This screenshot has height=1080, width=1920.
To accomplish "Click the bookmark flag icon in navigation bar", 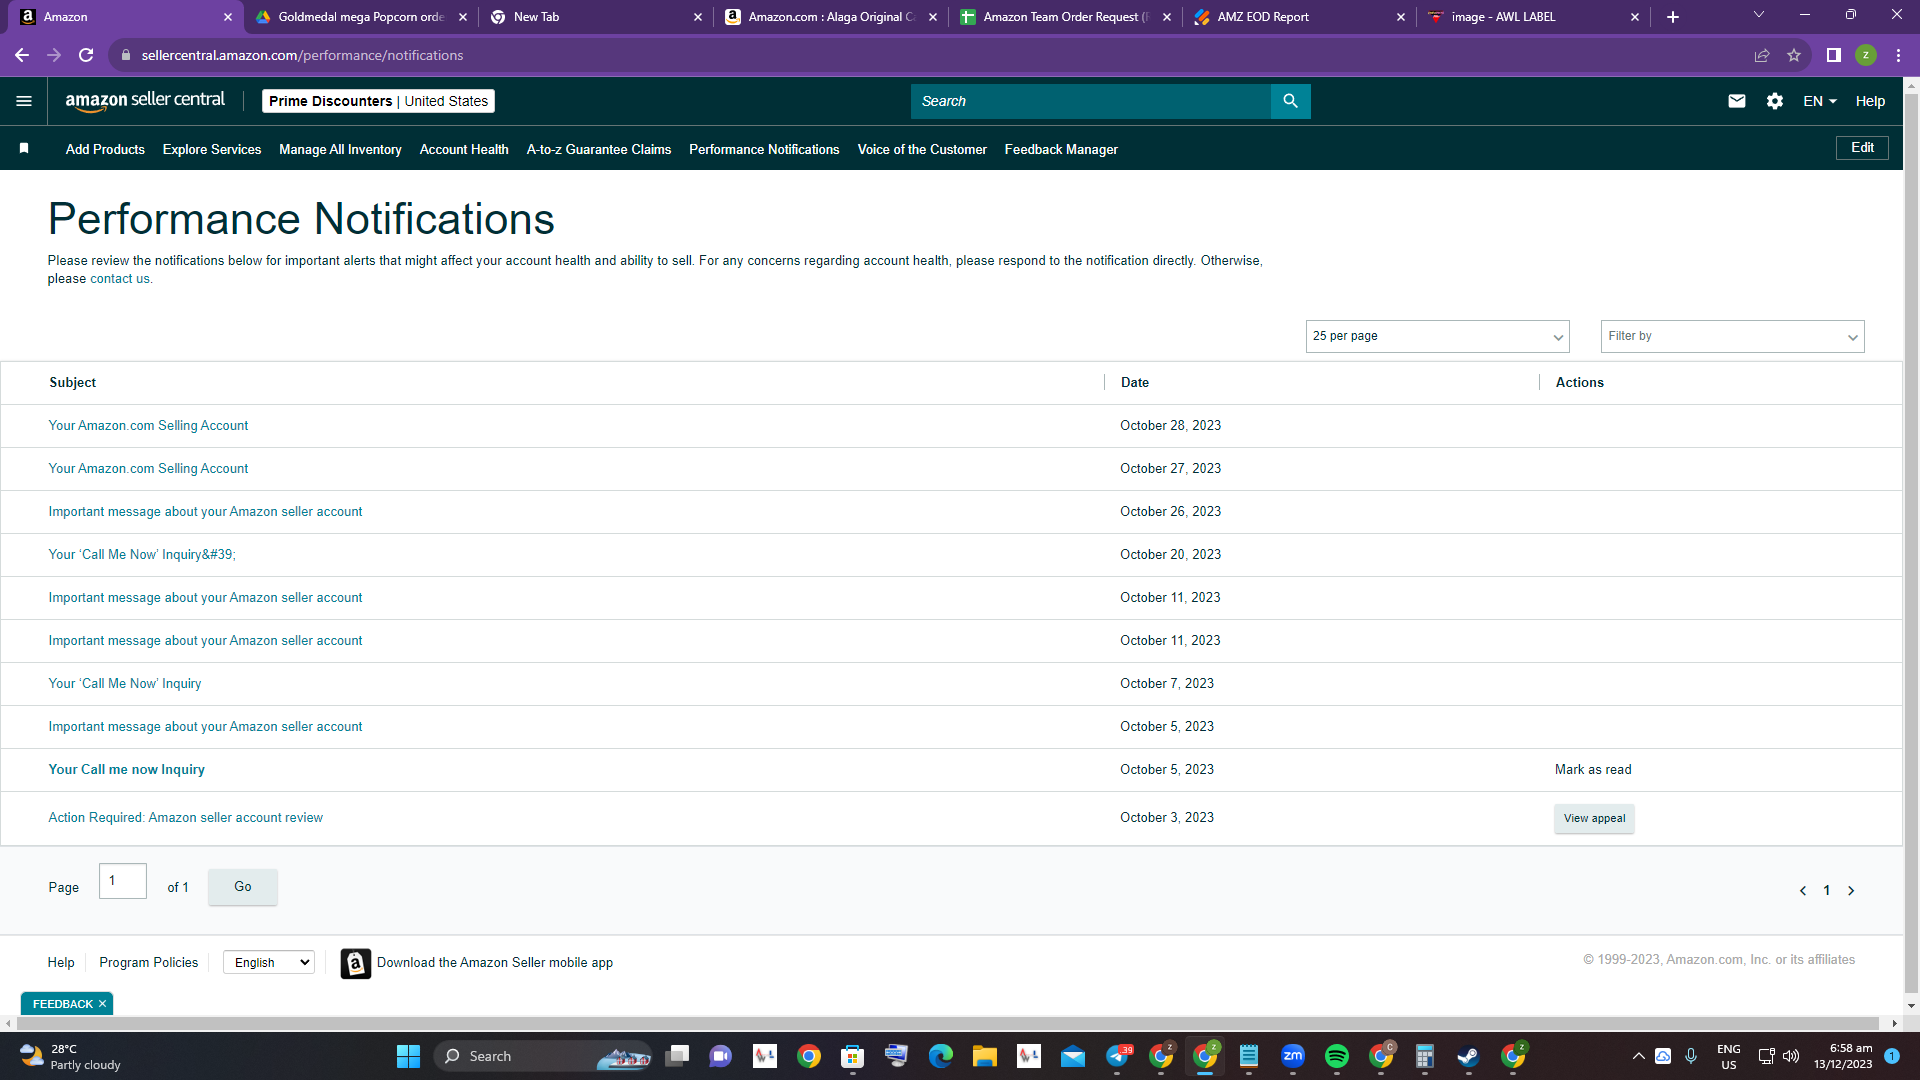I will tap(24, 149).
